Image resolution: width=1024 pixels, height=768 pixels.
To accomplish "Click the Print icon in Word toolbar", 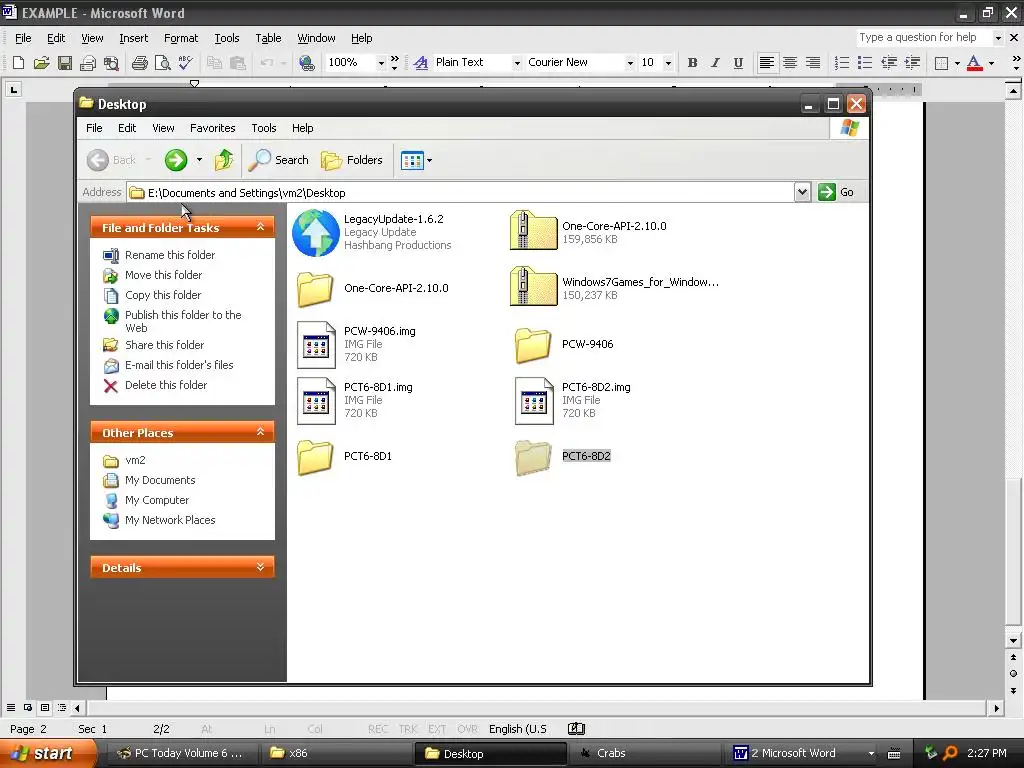I will click(140, 63).
